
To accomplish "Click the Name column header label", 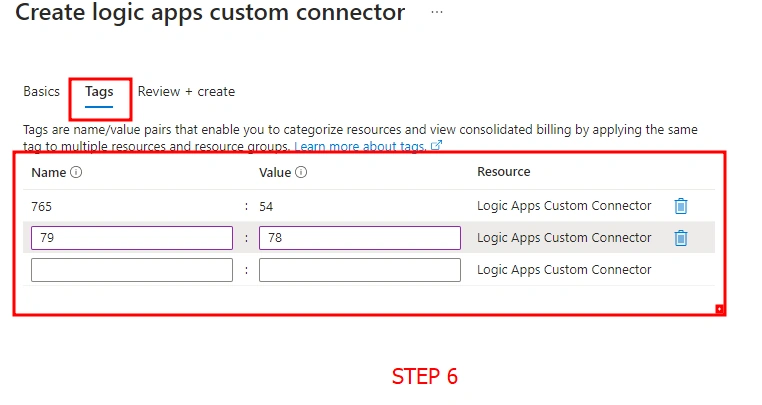I will [49, 173].
